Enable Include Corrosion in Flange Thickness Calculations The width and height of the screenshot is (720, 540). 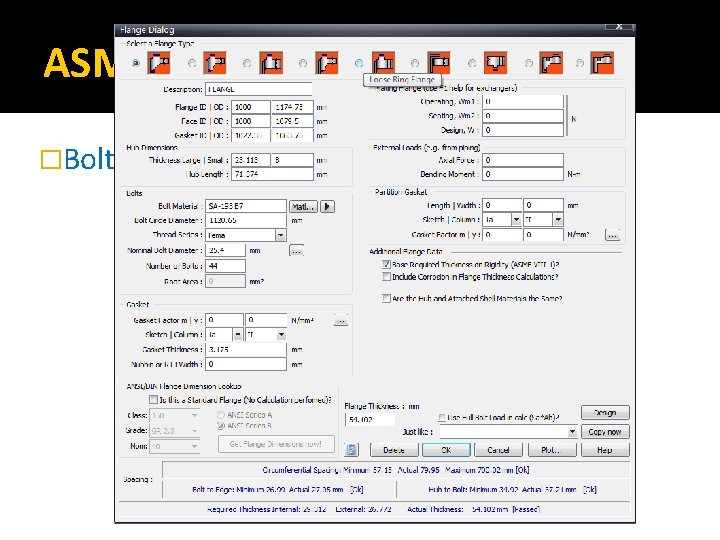386,276
